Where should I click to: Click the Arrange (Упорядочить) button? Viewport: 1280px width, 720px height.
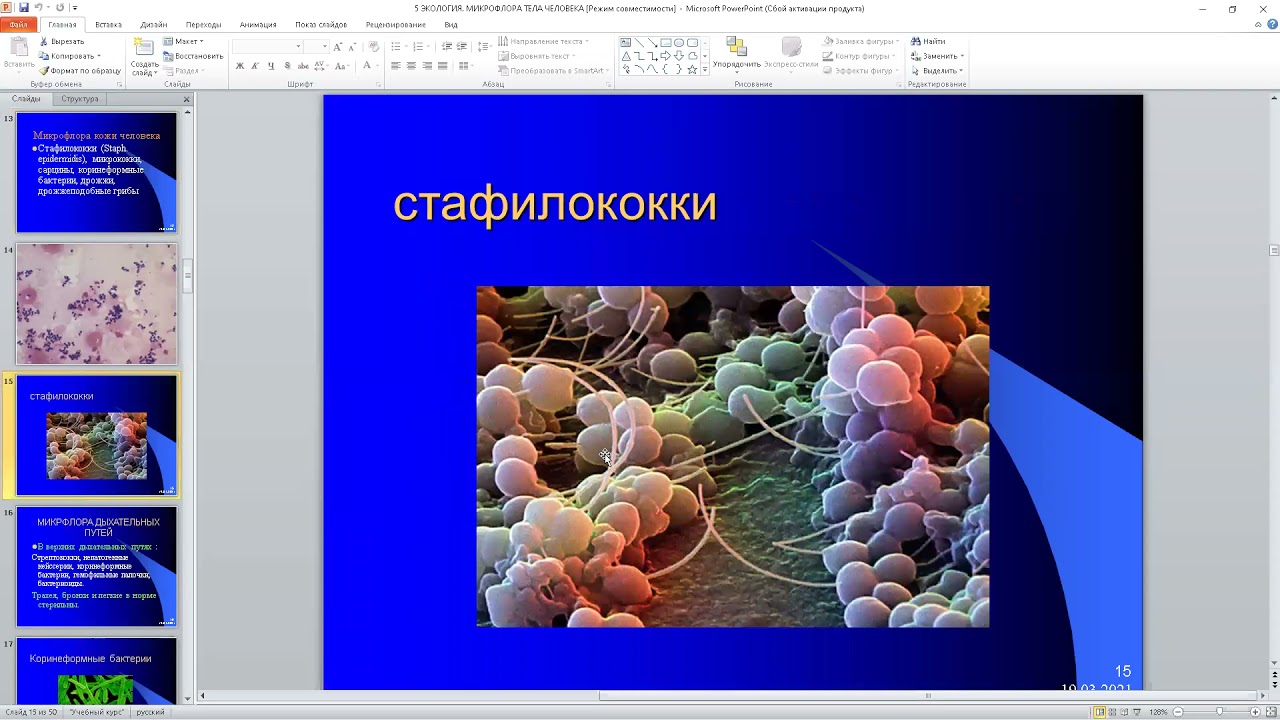(737, 54)
